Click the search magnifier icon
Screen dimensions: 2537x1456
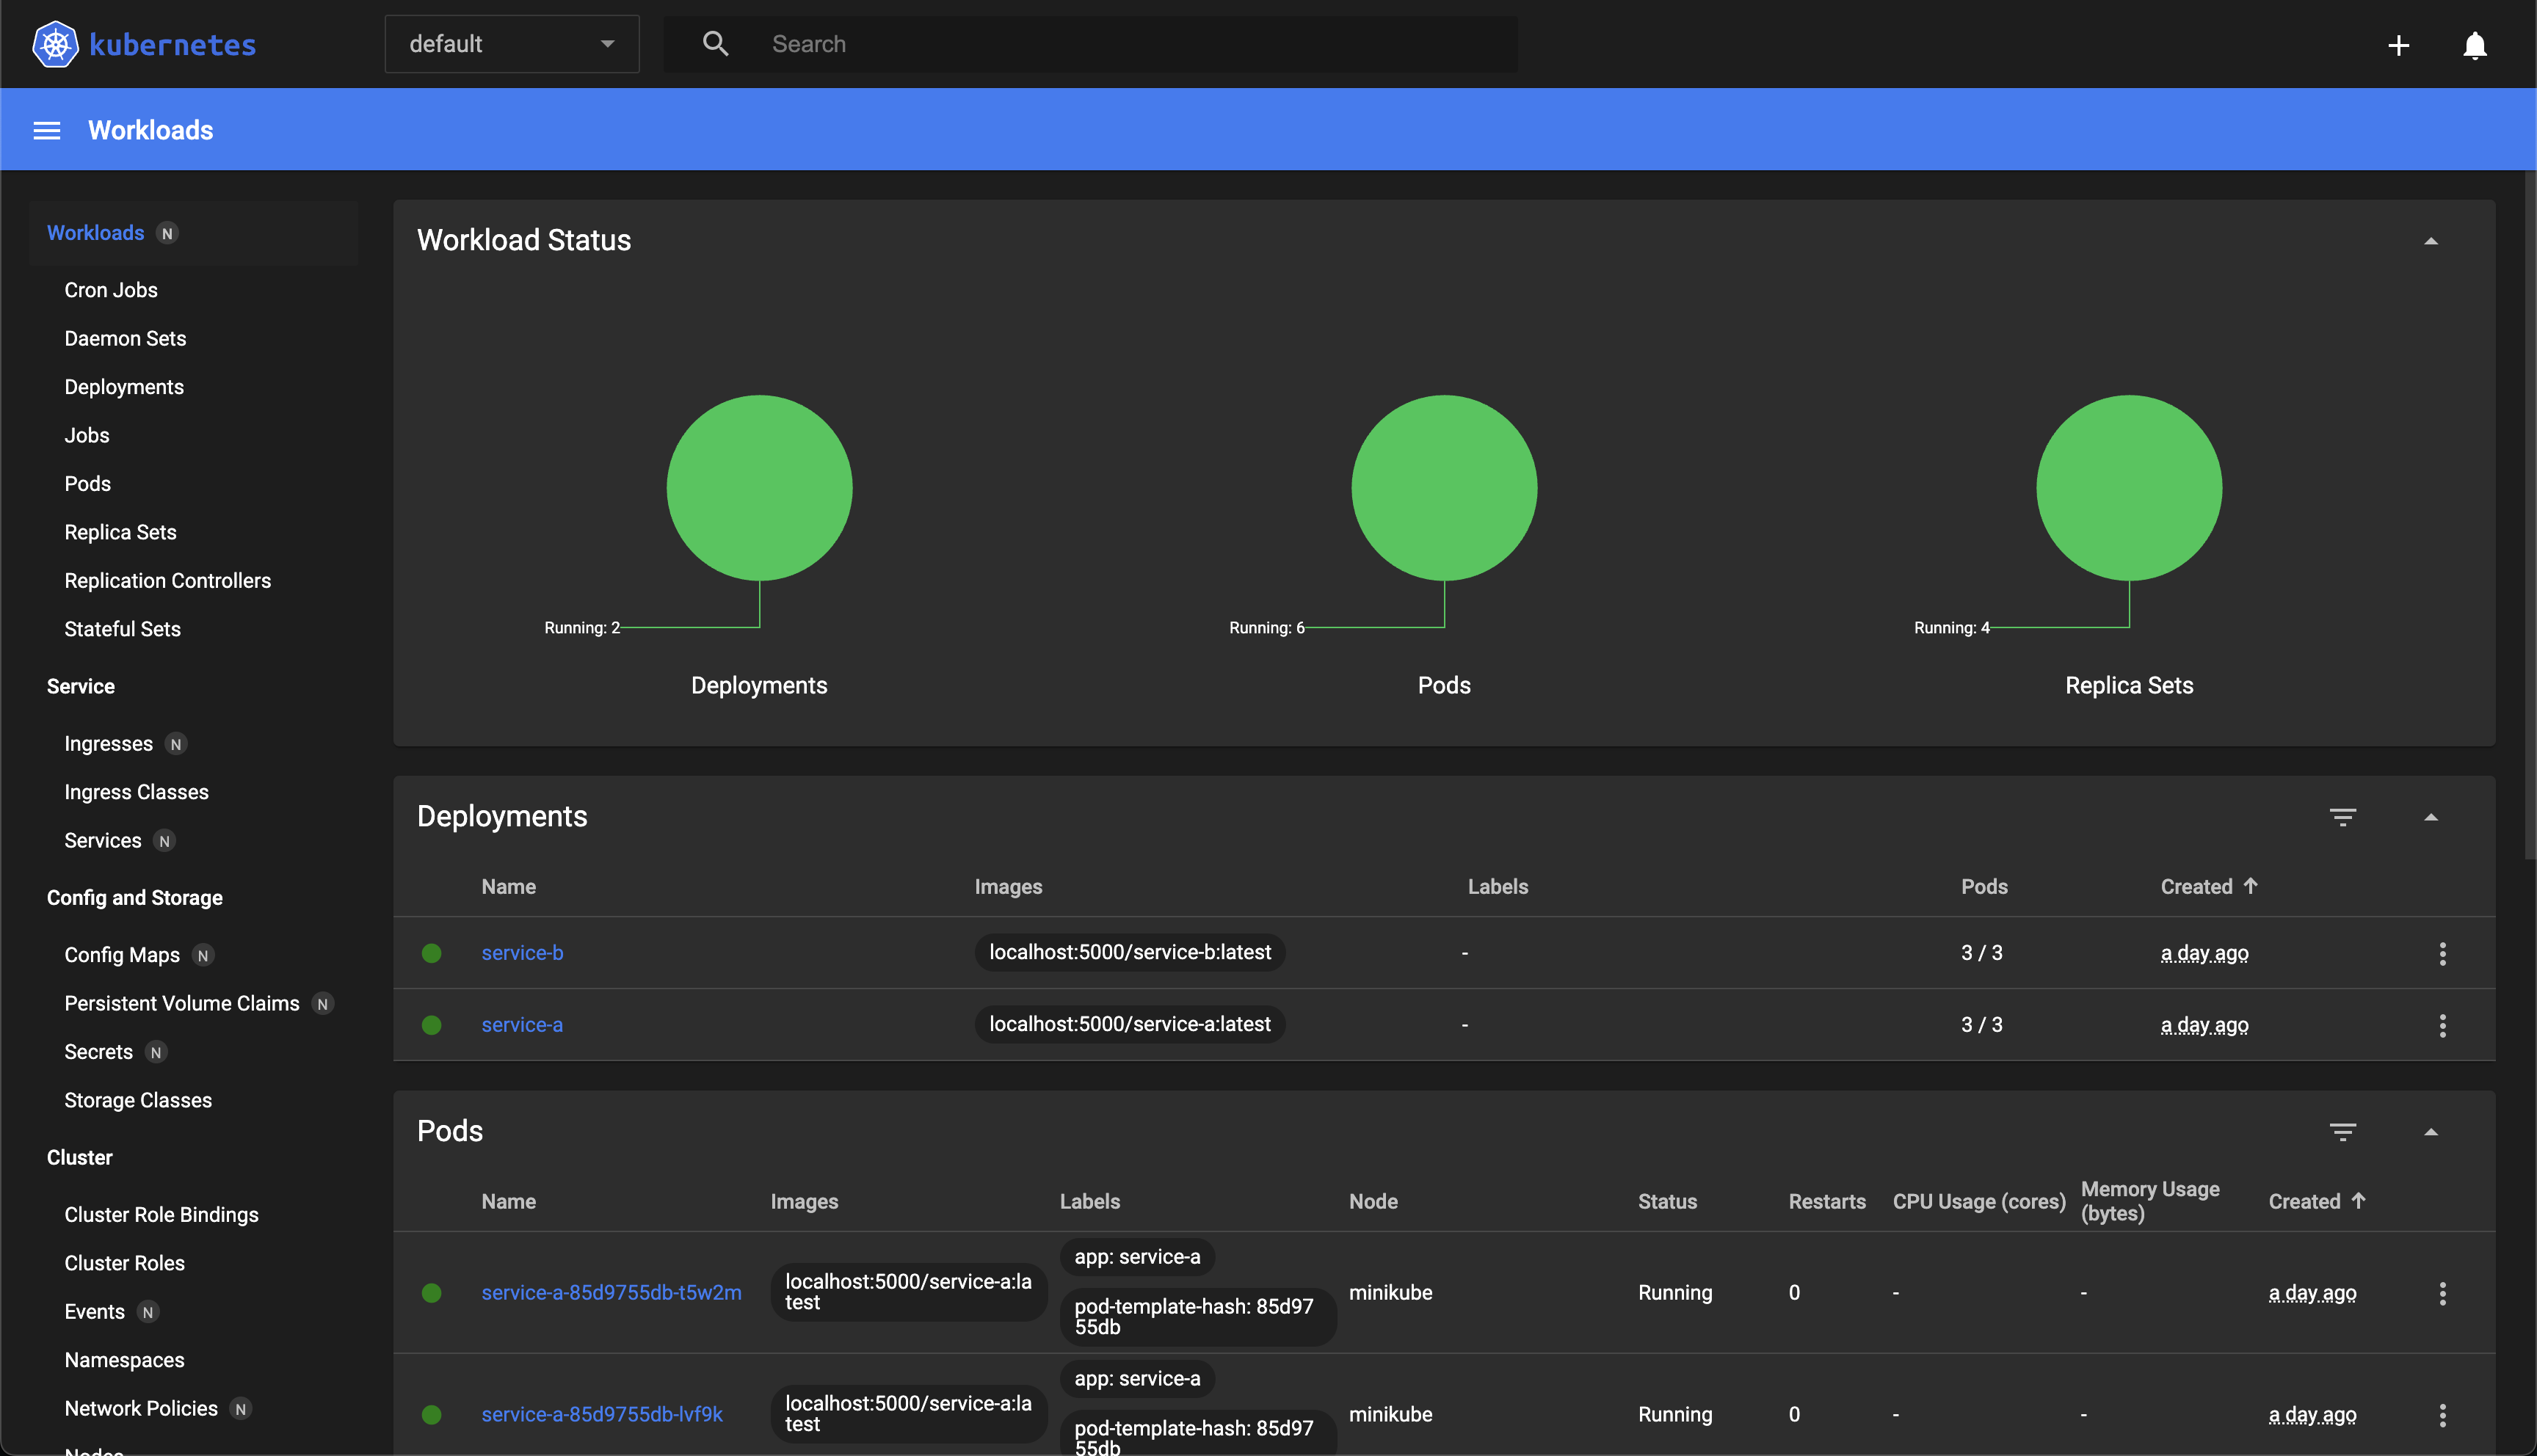715,43
